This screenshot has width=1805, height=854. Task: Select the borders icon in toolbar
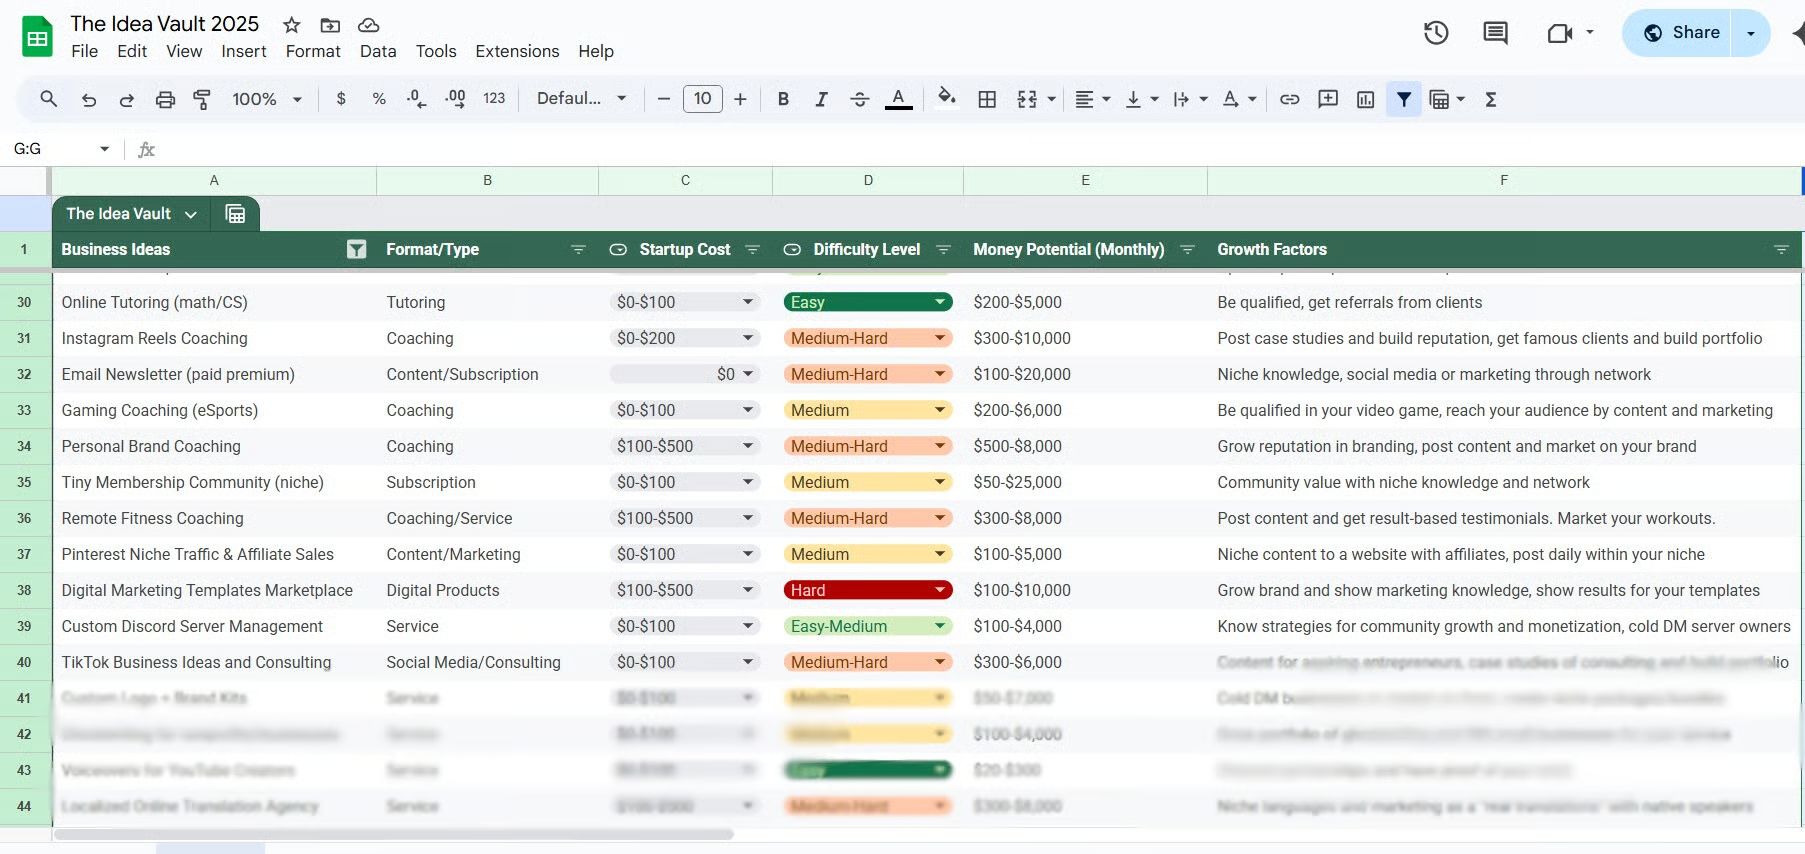[x=987, y=99]
